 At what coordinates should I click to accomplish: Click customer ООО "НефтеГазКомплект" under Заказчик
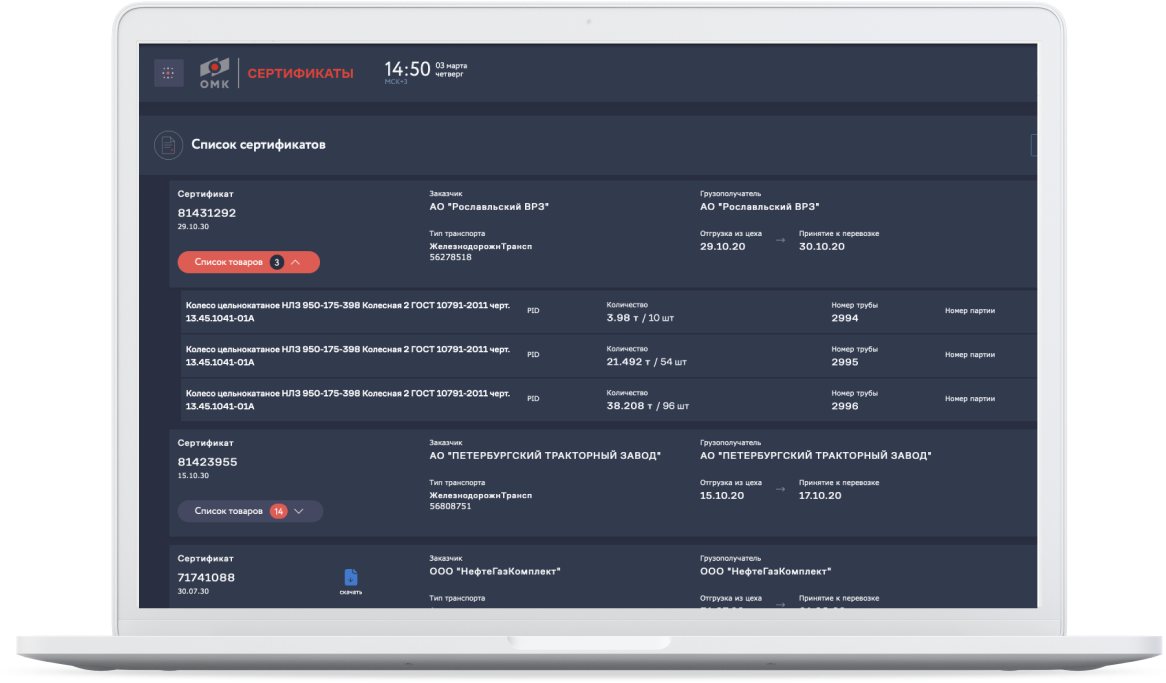(495, 571)
